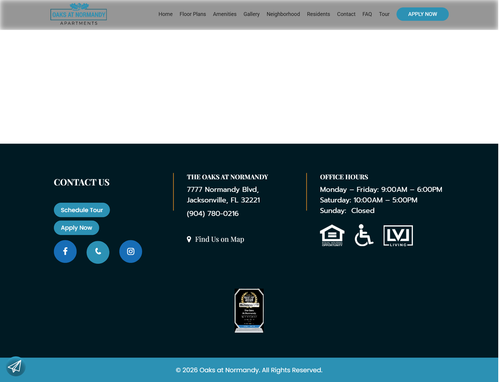Click the wheelchair accessibility icon

(363, 235)
